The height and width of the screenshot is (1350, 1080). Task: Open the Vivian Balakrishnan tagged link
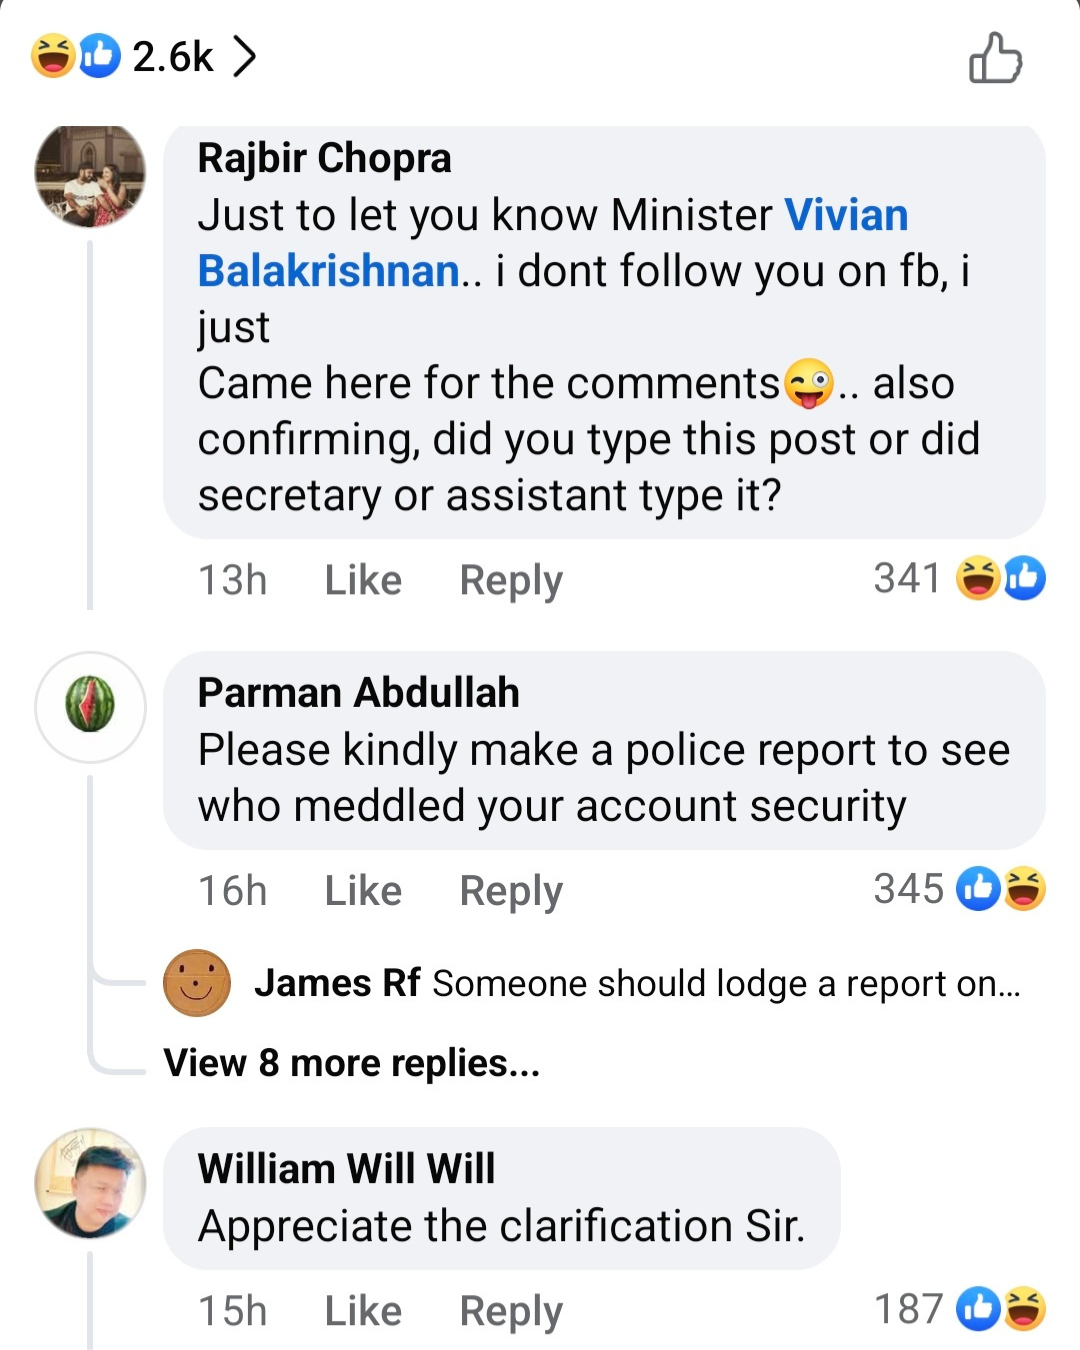(553, 243)
